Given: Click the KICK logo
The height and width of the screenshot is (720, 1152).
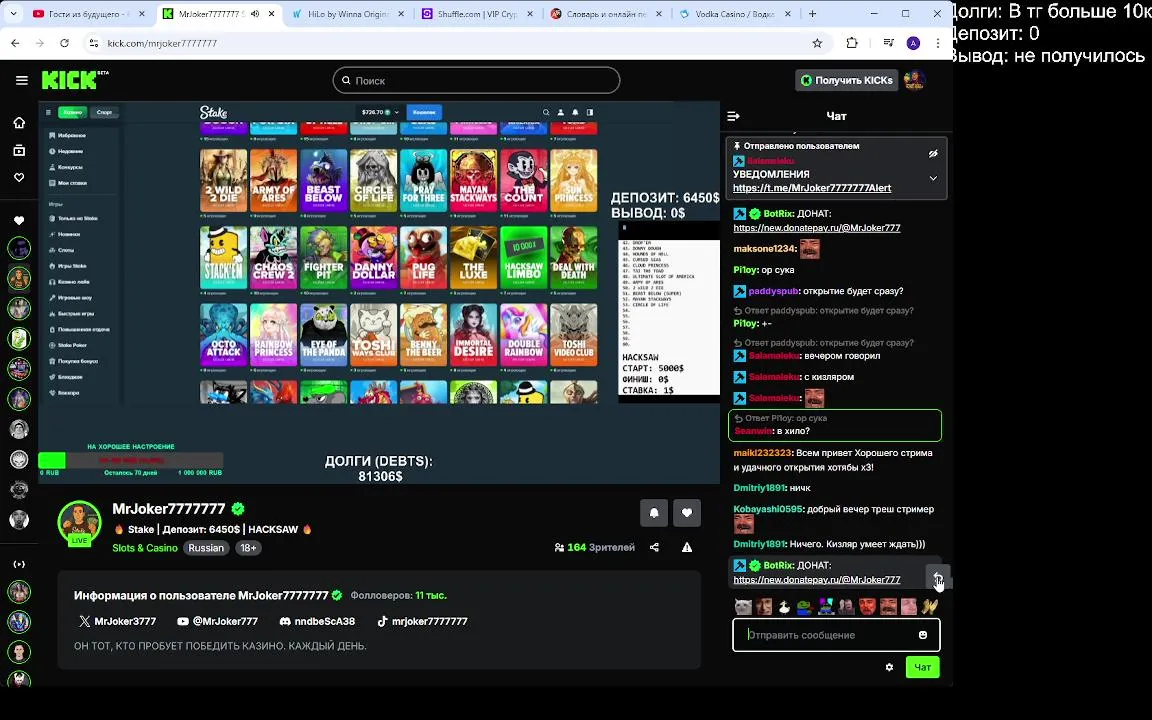Looking at the screenshot, I should (x=74, y=79).
